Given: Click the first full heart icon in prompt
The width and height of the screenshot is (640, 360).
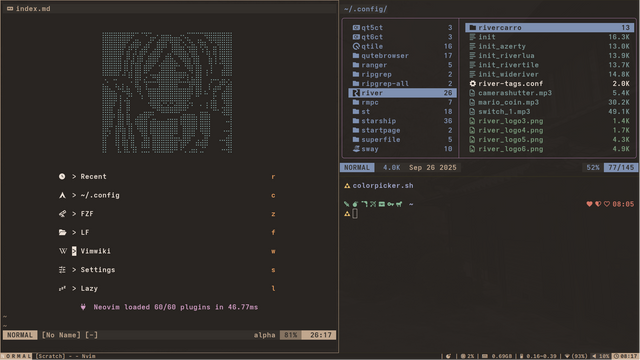Looking at the screenshot, I should (589, 204).
